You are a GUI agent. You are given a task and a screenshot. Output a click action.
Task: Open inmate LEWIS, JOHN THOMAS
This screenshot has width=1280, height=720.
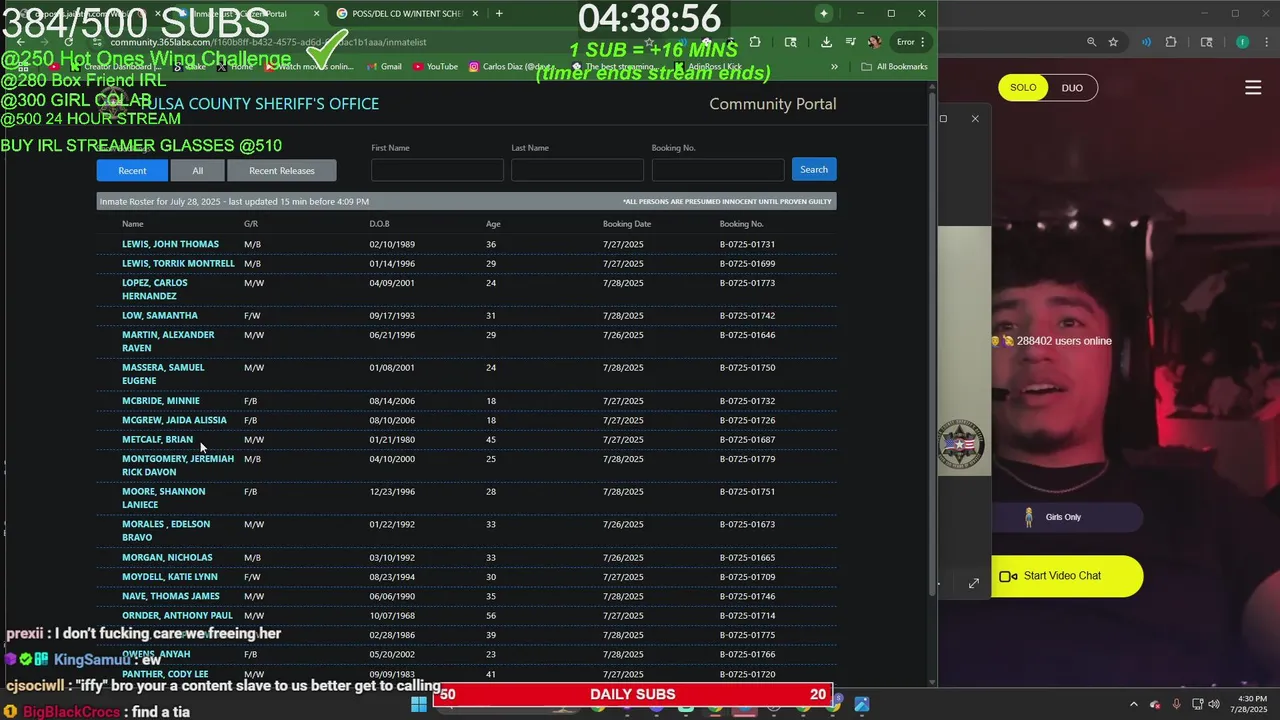(x=170, y=244)
